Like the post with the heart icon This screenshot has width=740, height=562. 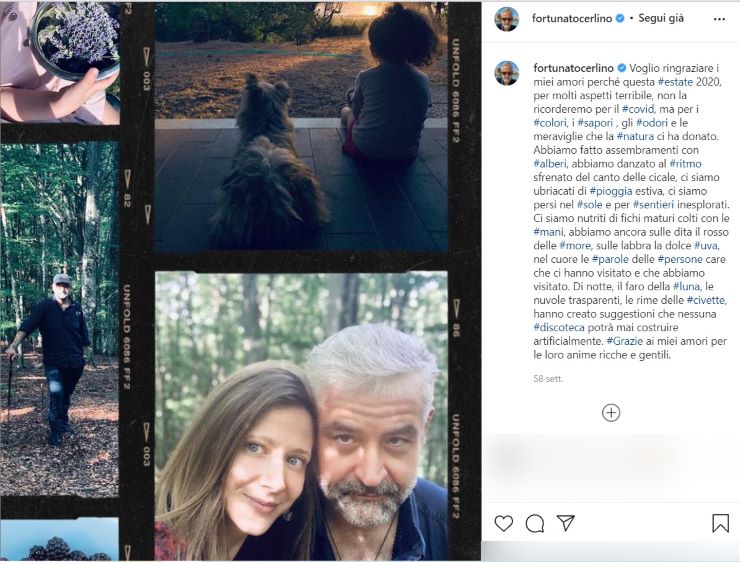tap(504, 523)
